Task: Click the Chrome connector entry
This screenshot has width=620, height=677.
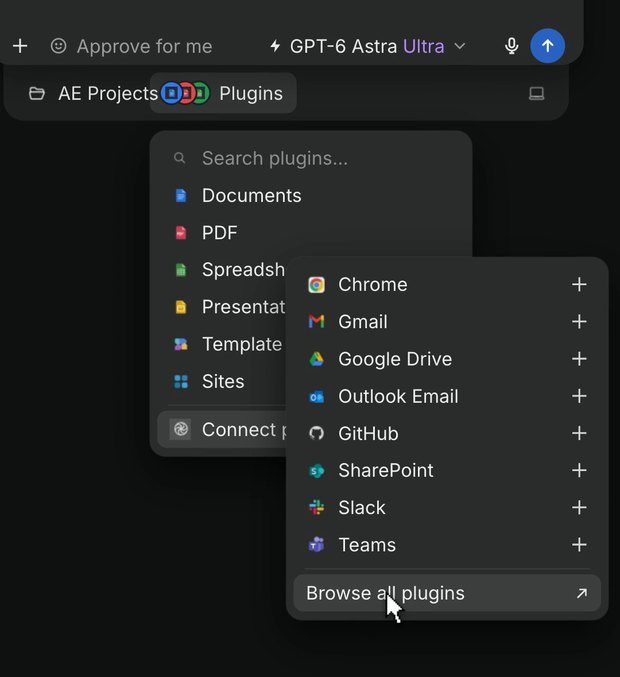Action: point(447,285)
